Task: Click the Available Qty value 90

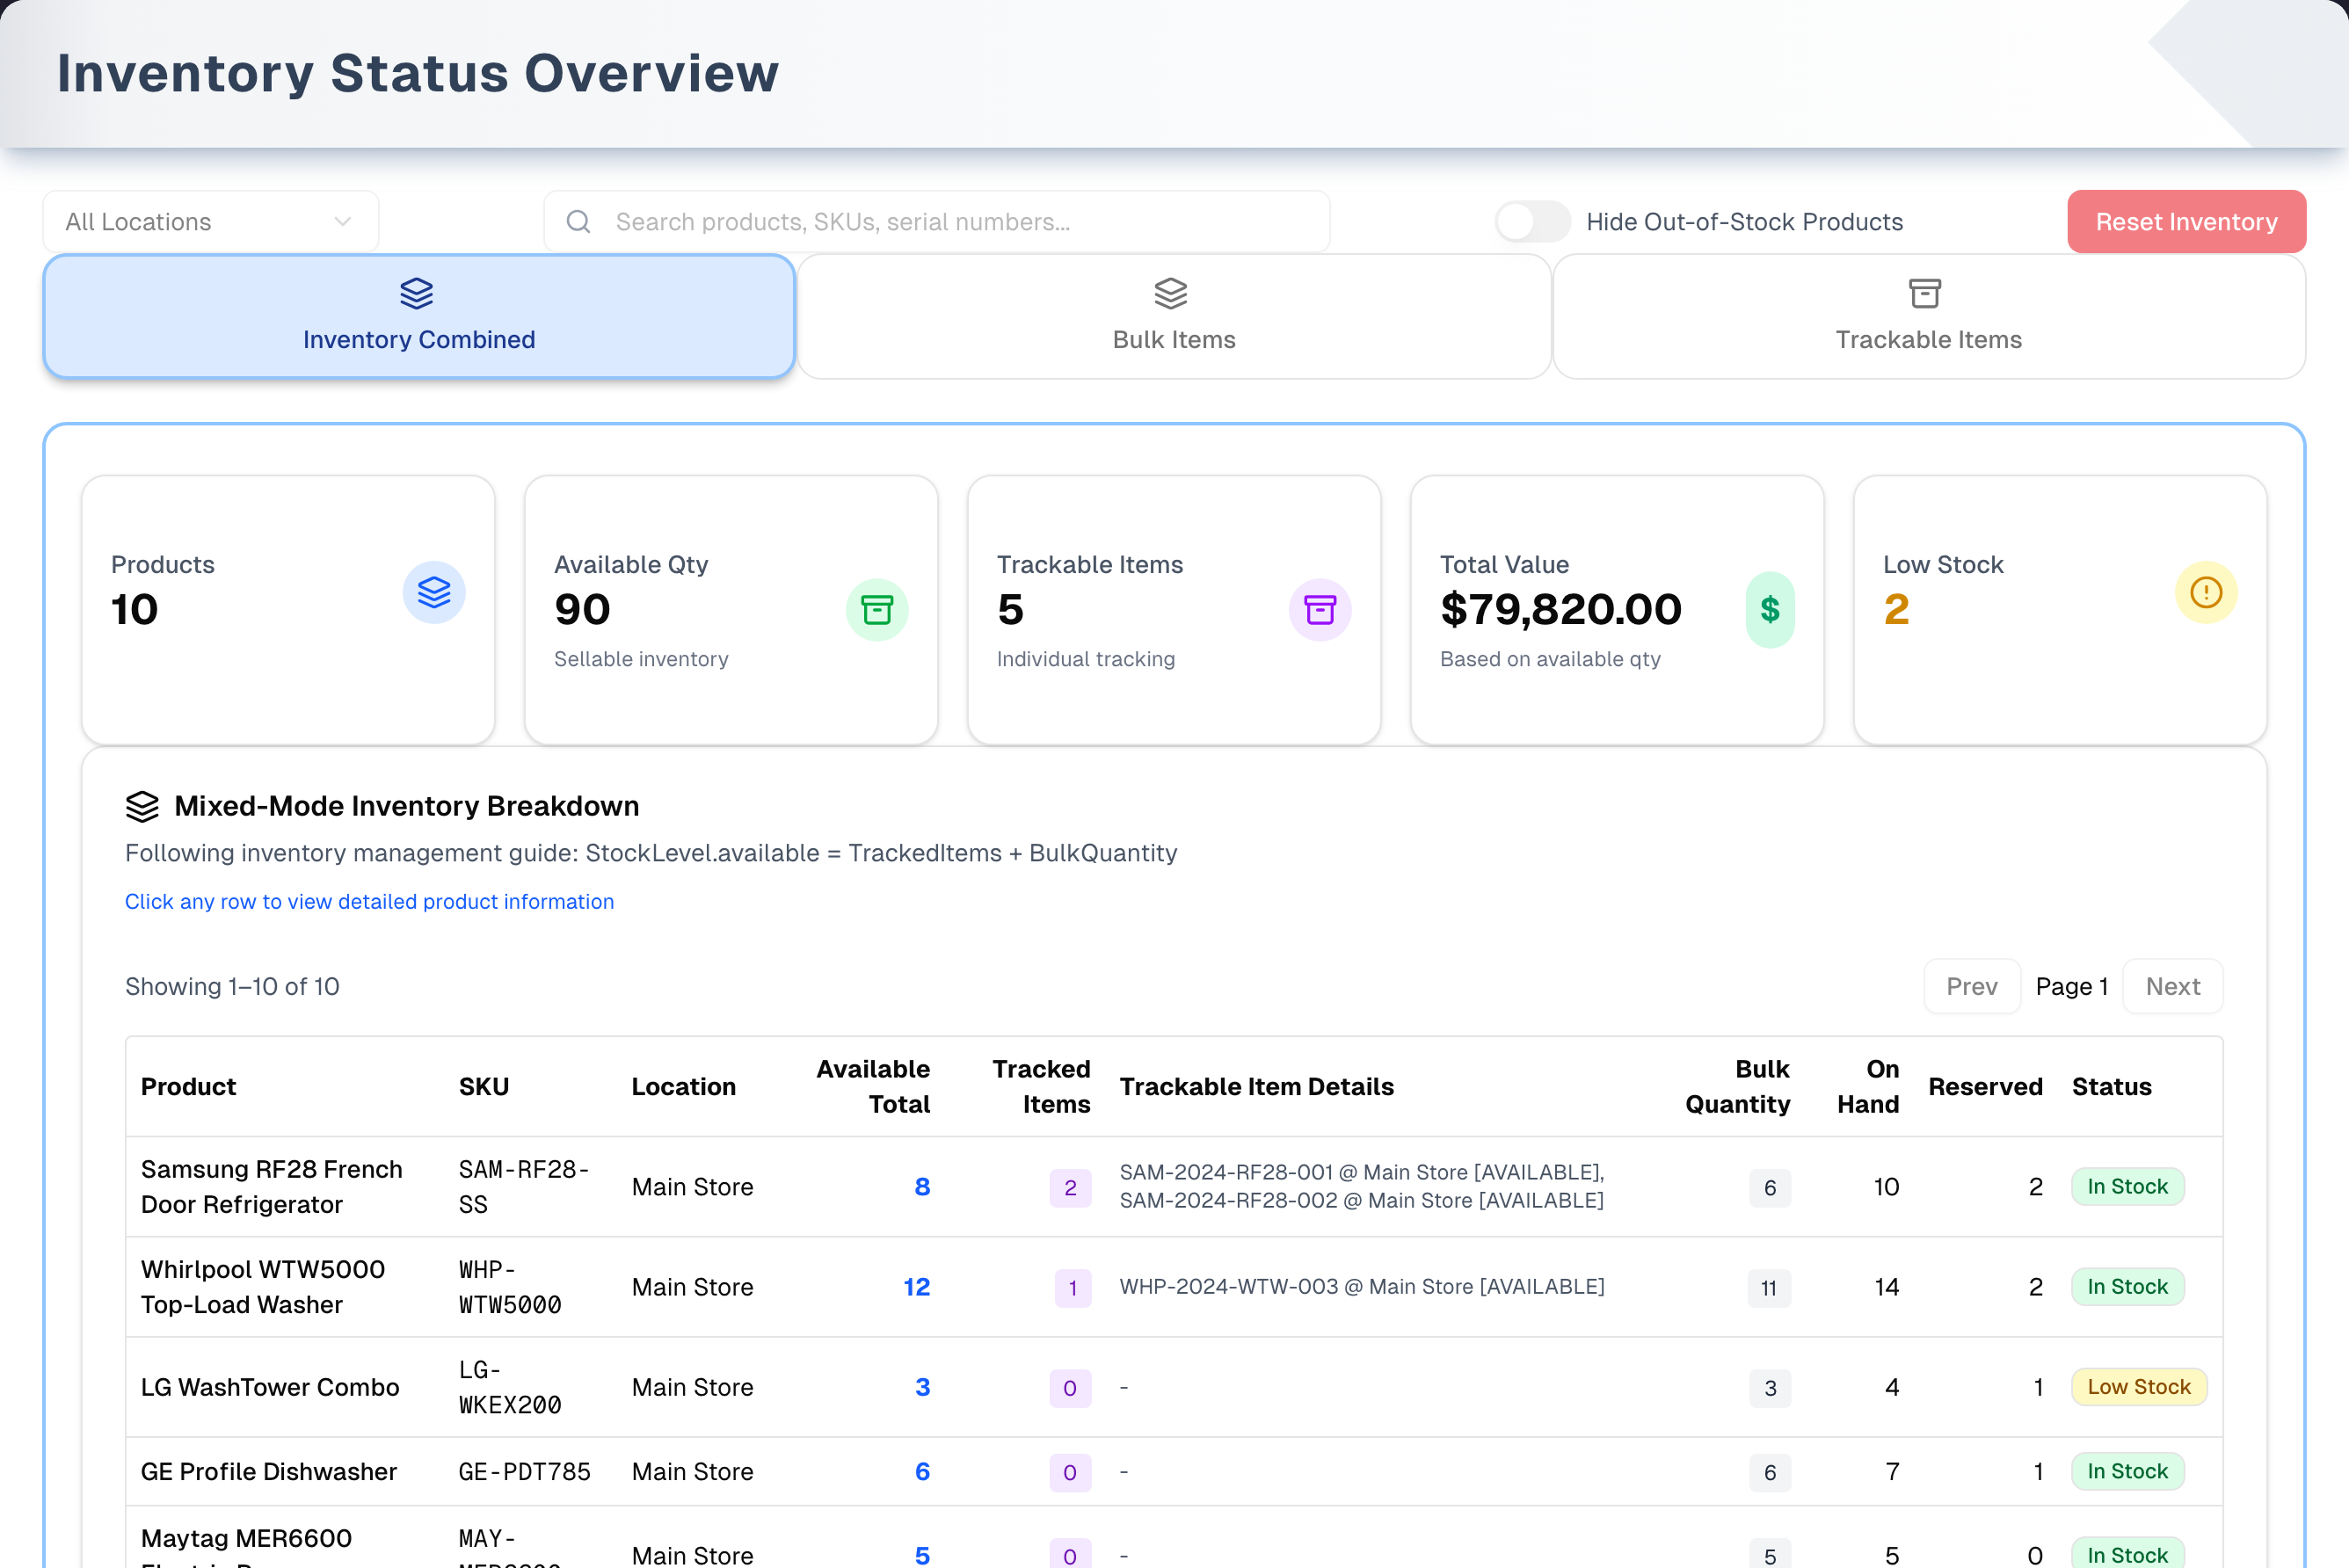Action: (582, 610)
